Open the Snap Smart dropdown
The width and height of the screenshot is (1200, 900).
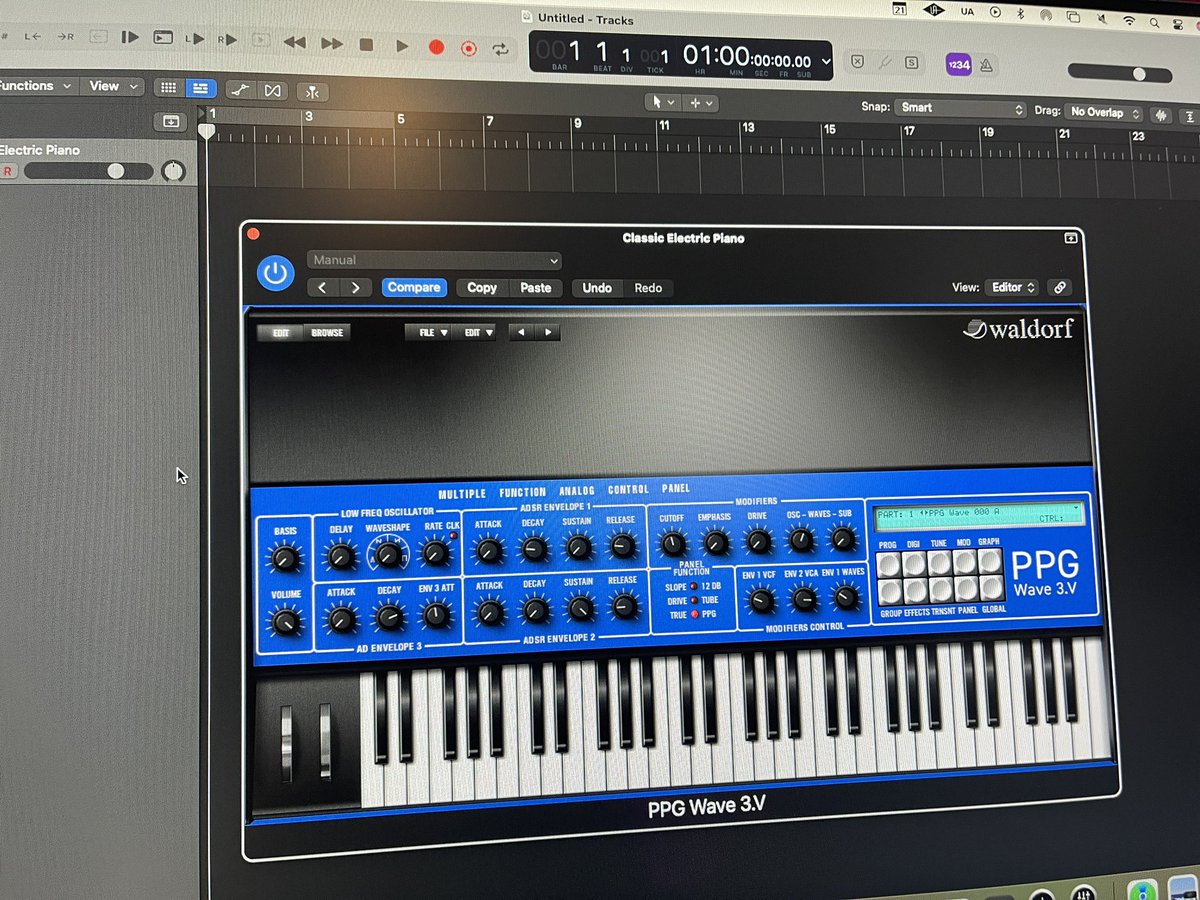click(x=961, y=109)
